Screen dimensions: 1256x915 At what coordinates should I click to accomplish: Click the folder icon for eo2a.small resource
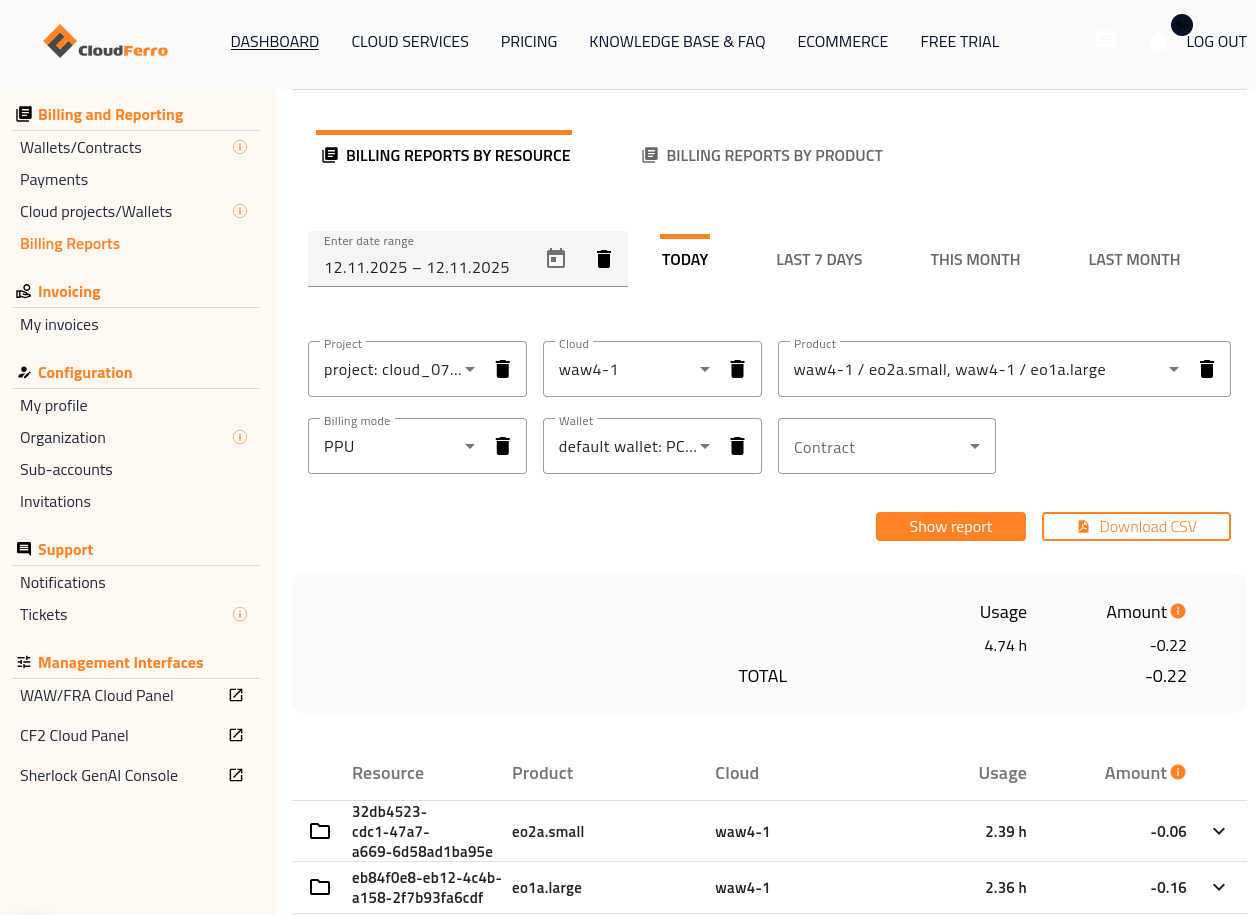[320, 831]
